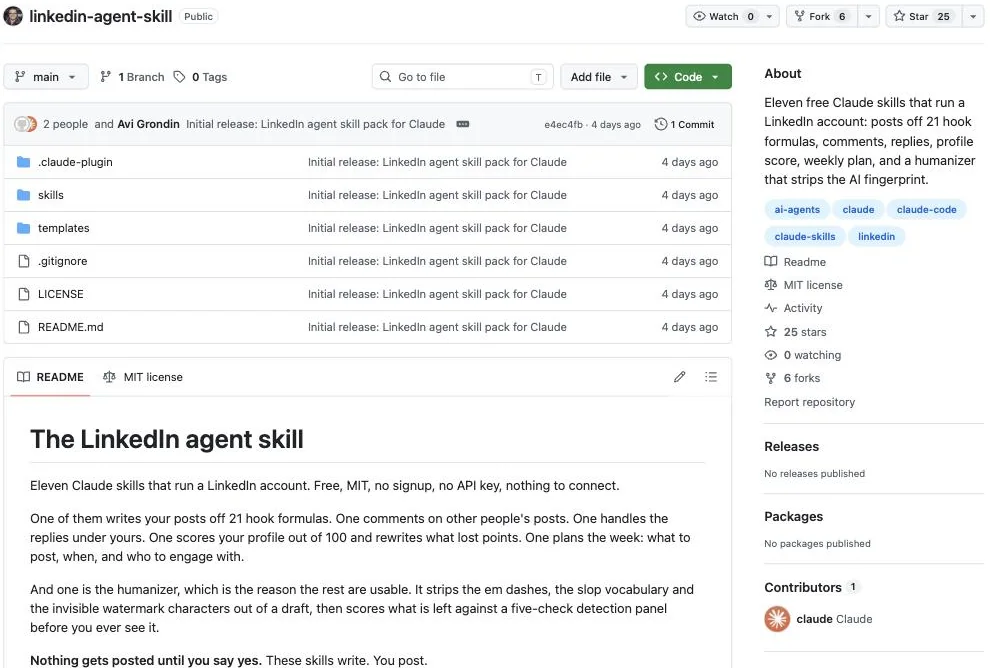Open the .gitignore file

click(x=63, y=261)
